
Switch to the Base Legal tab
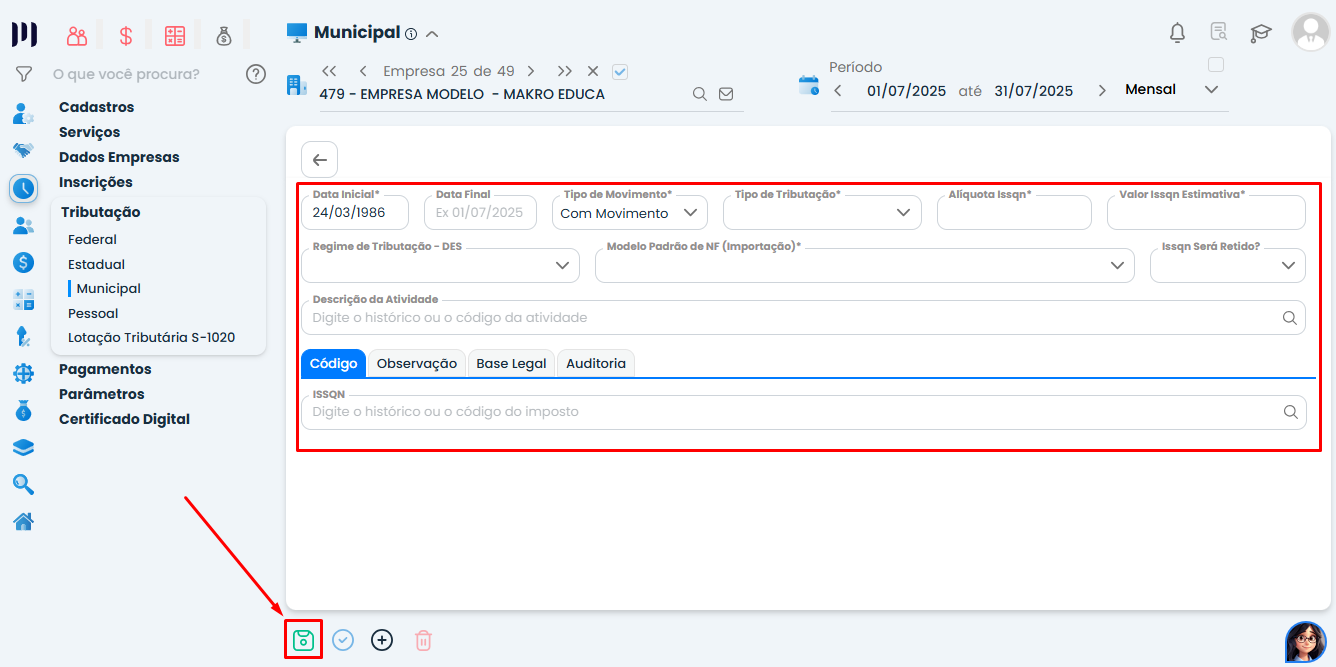point(511,364)
